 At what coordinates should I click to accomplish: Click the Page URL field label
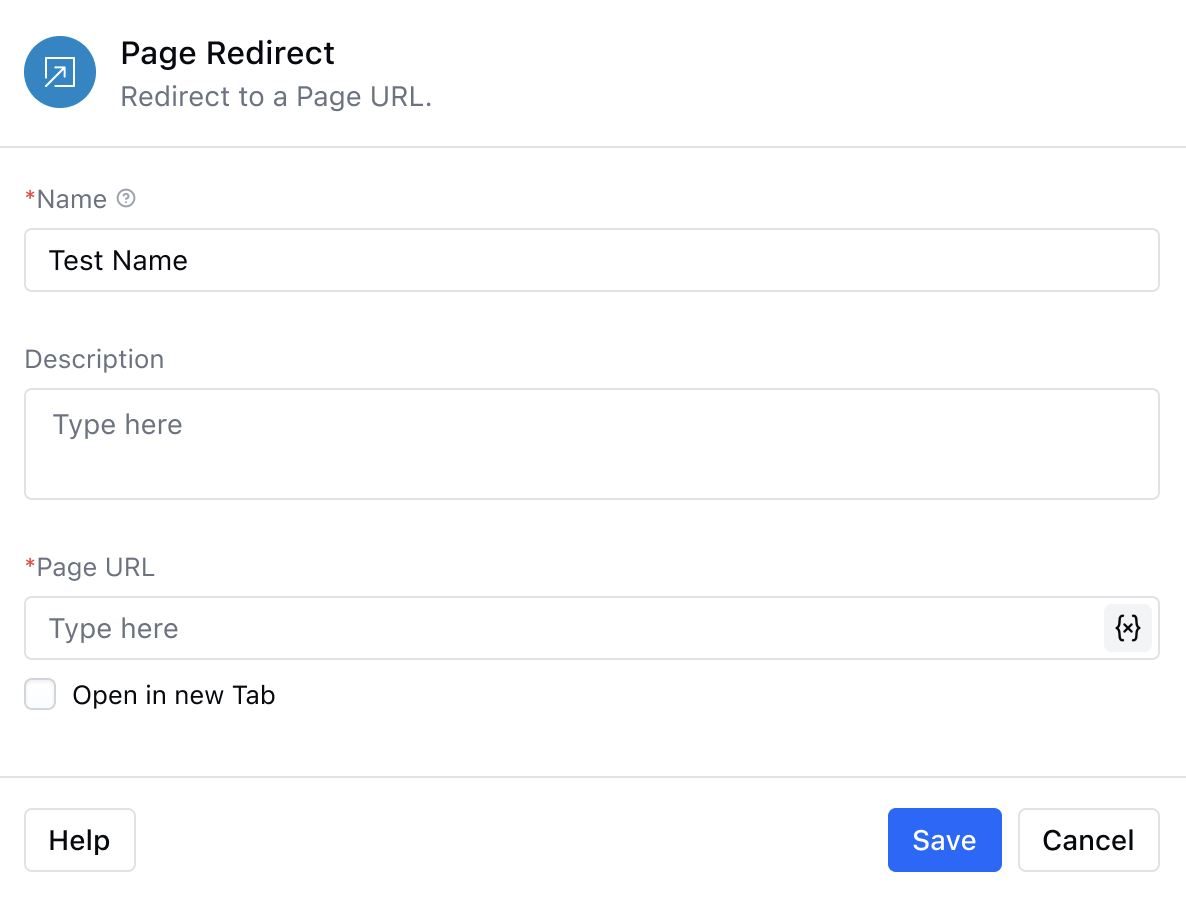[95, 567]
